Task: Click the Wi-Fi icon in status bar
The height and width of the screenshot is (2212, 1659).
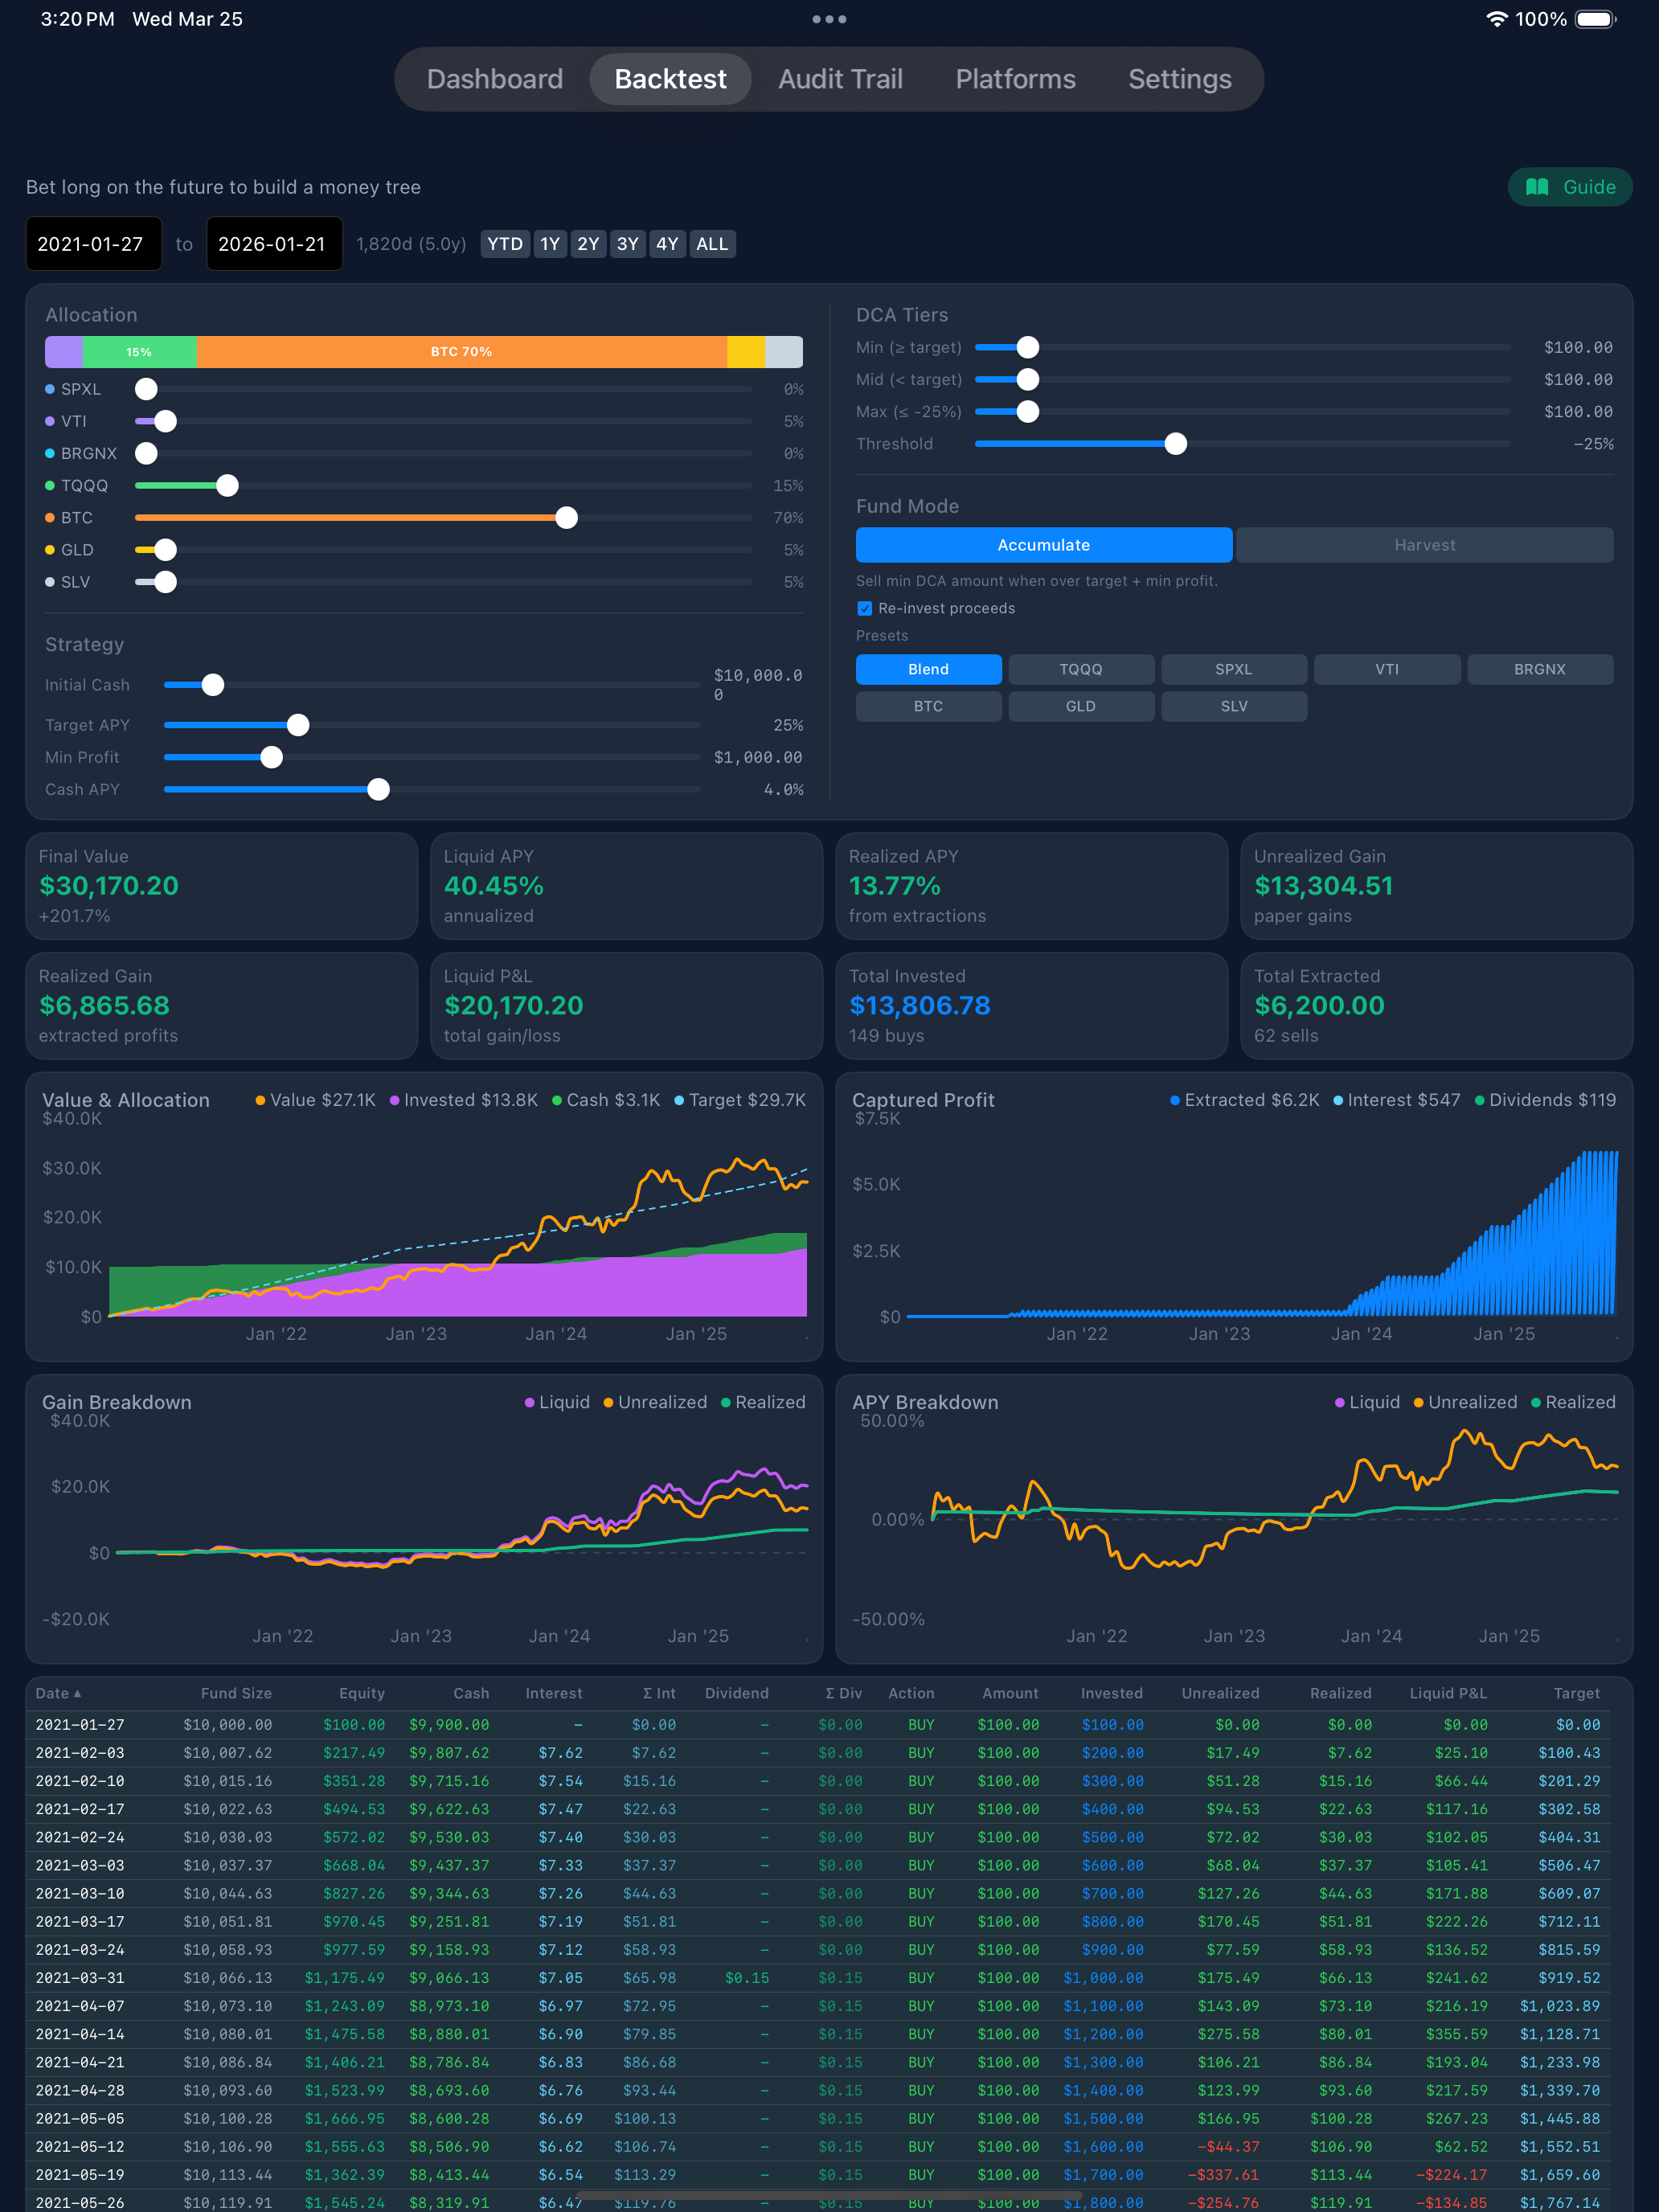Action: [x=1497, y=18]
